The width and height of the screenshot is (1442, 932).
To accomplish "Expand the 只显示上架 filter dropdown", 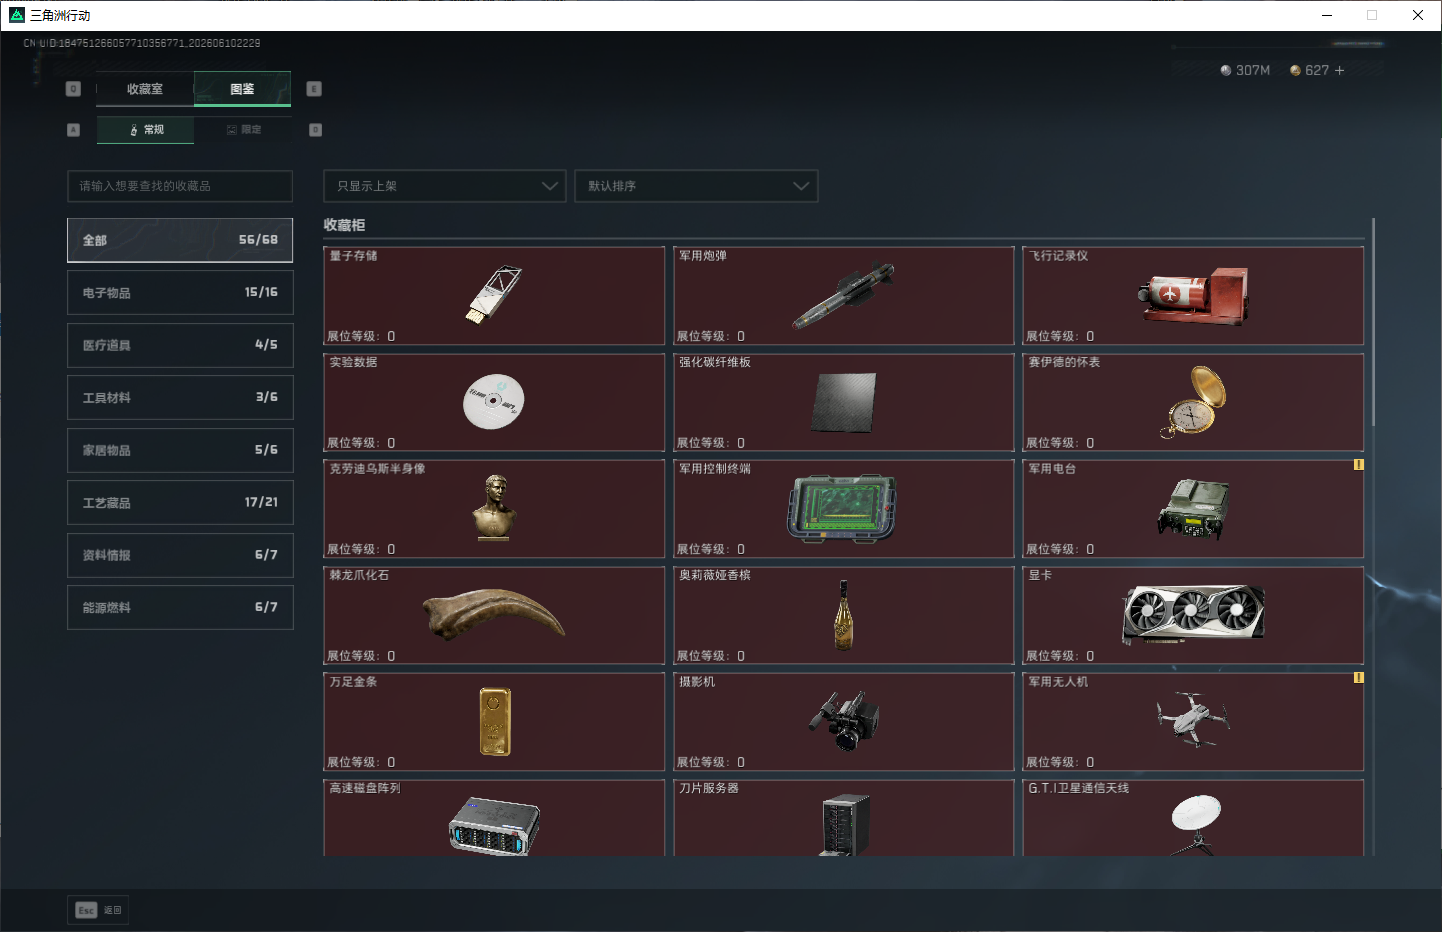I will click(x=445, y=186).
